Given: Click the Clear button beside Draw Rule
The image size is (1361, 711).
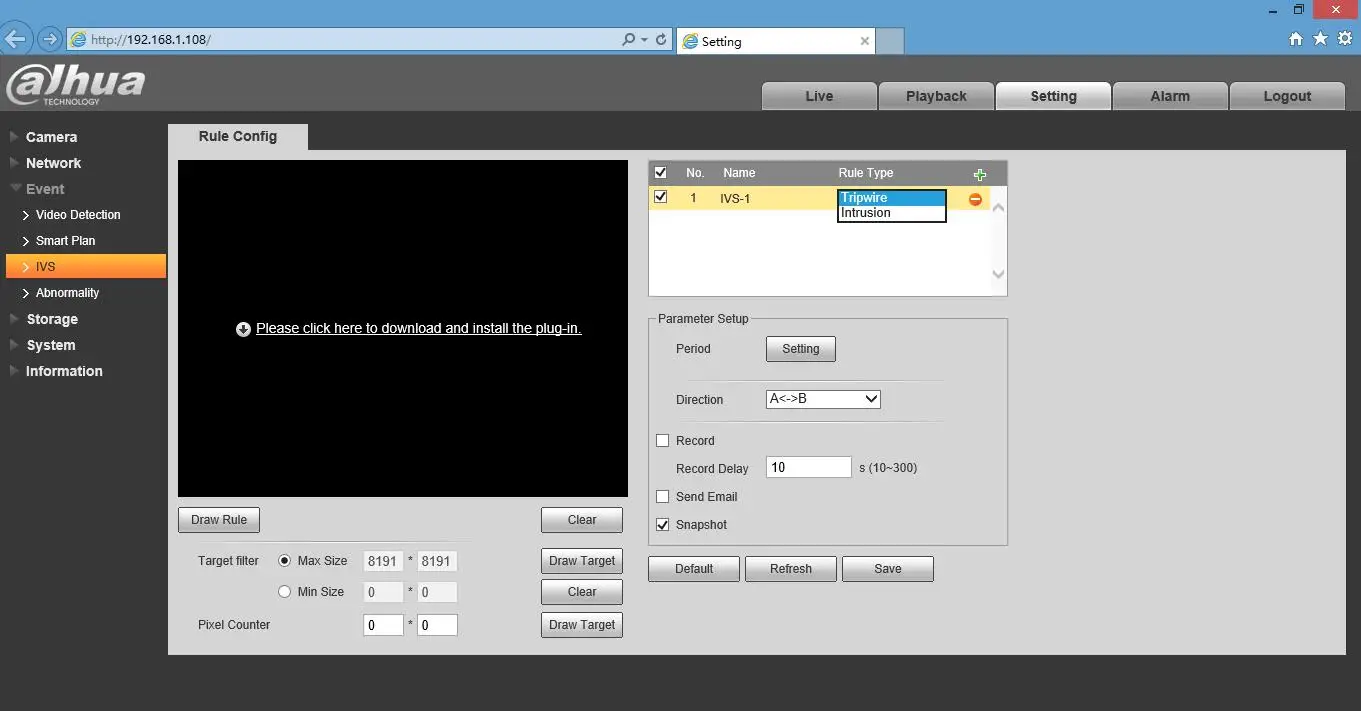Looking at the screenshot, I should point(582,520).
